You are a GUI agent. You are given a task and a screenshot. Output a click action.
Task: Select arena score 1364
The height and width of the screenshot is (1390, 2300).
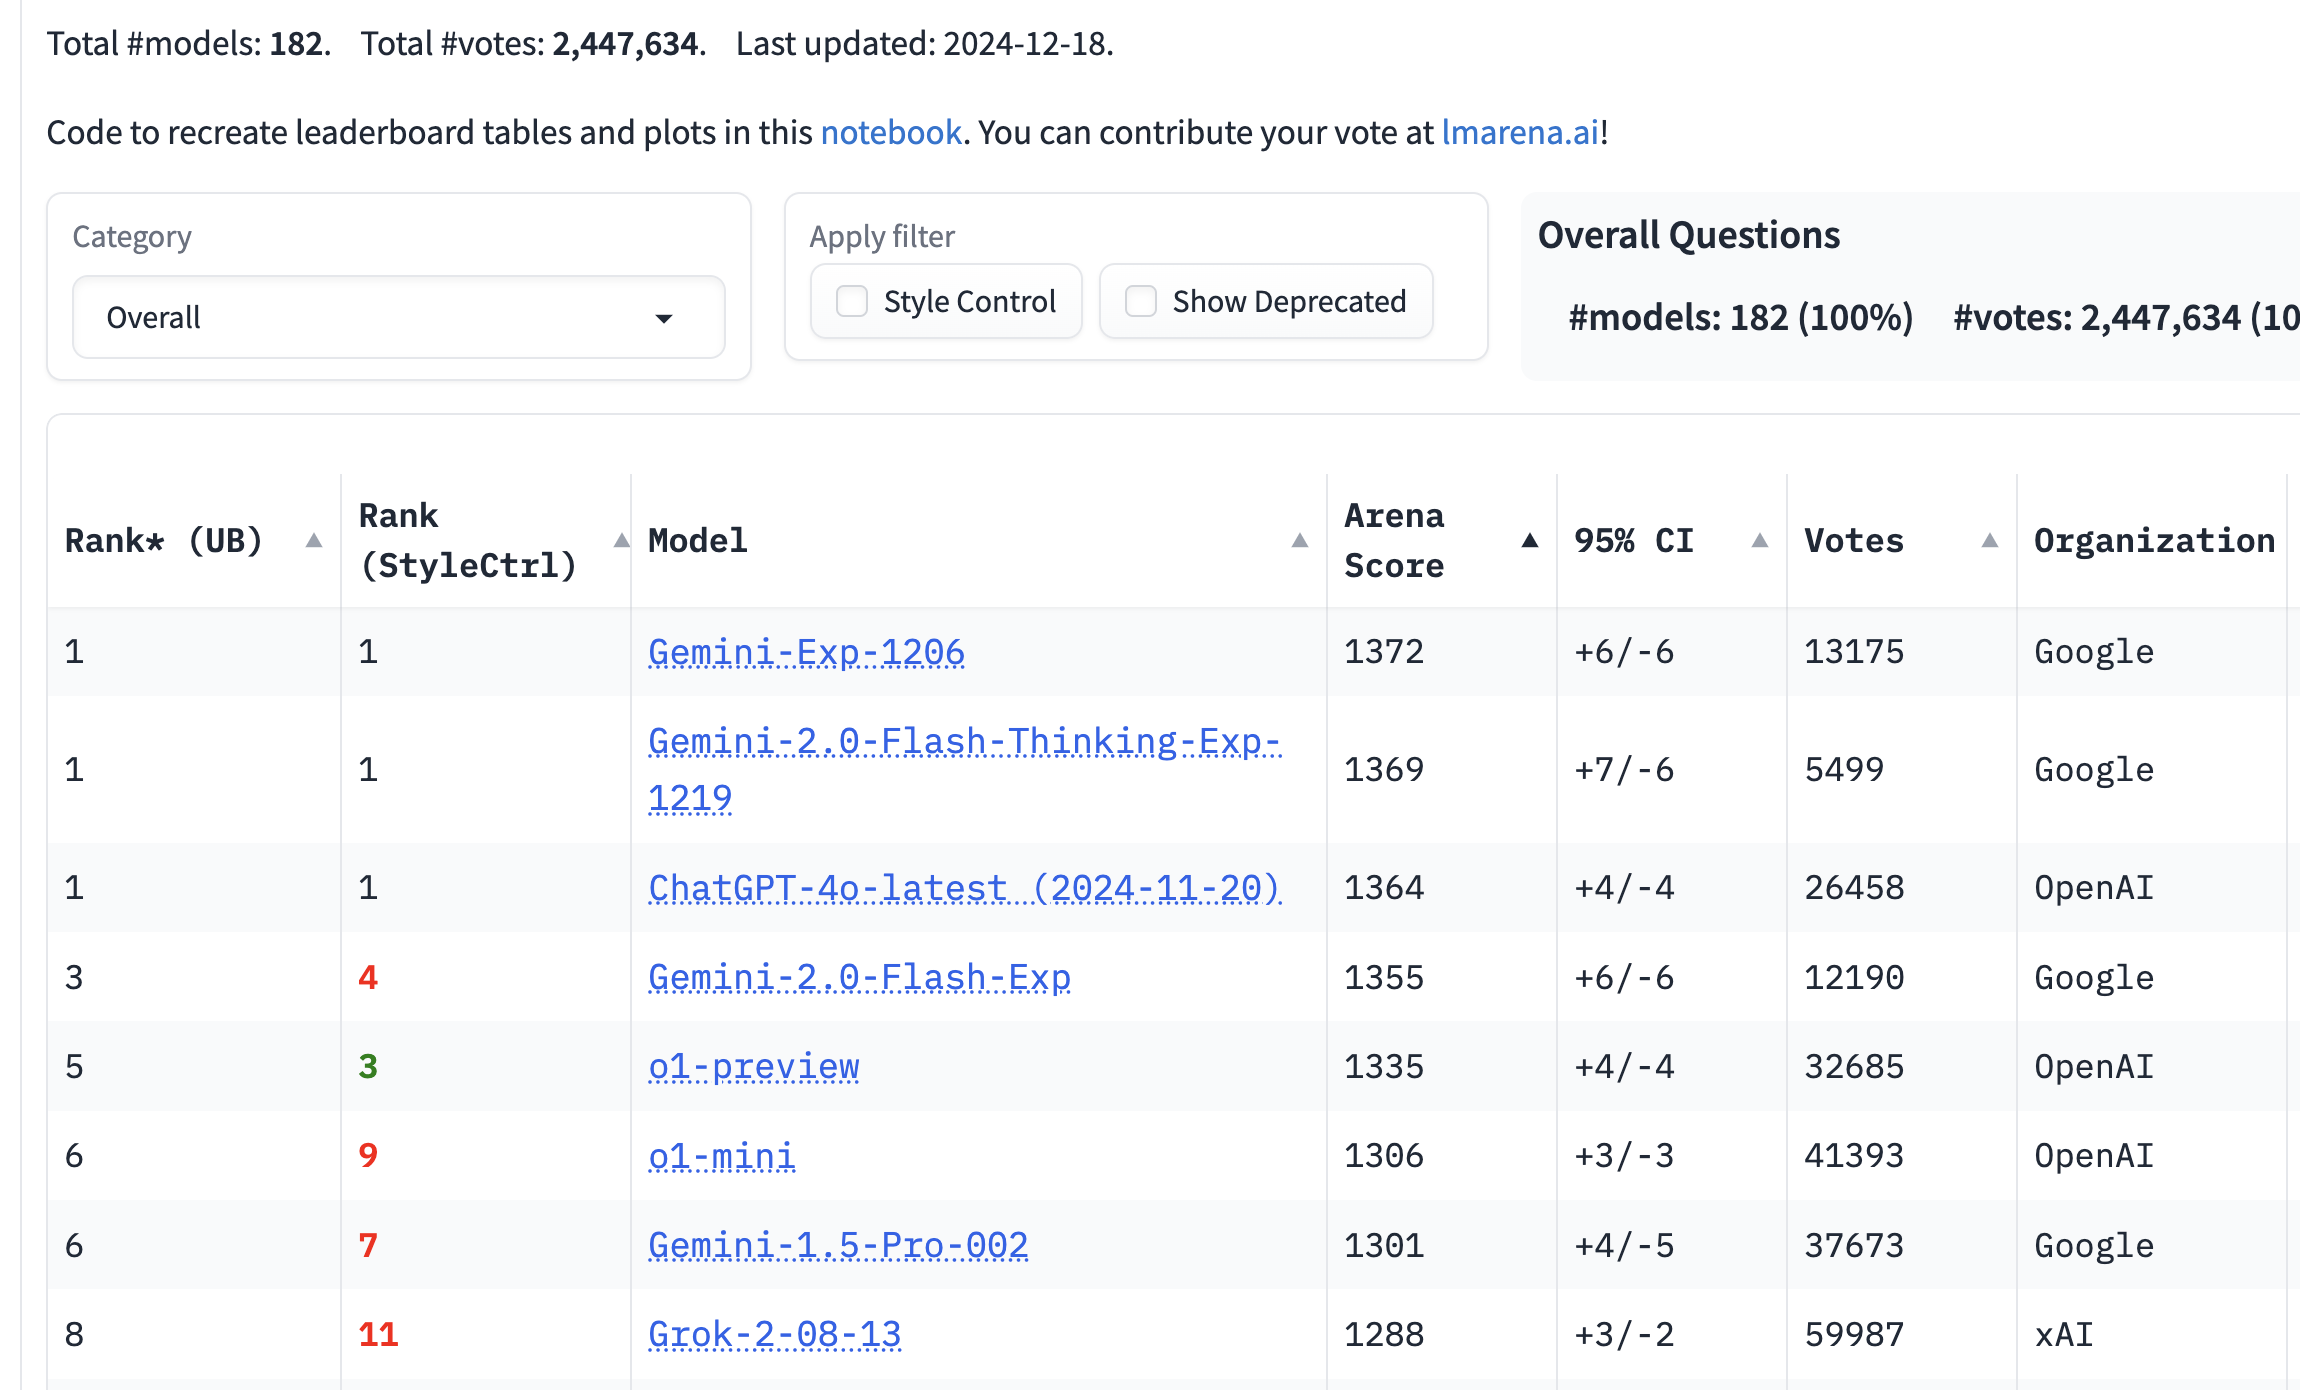[1384, 888]
